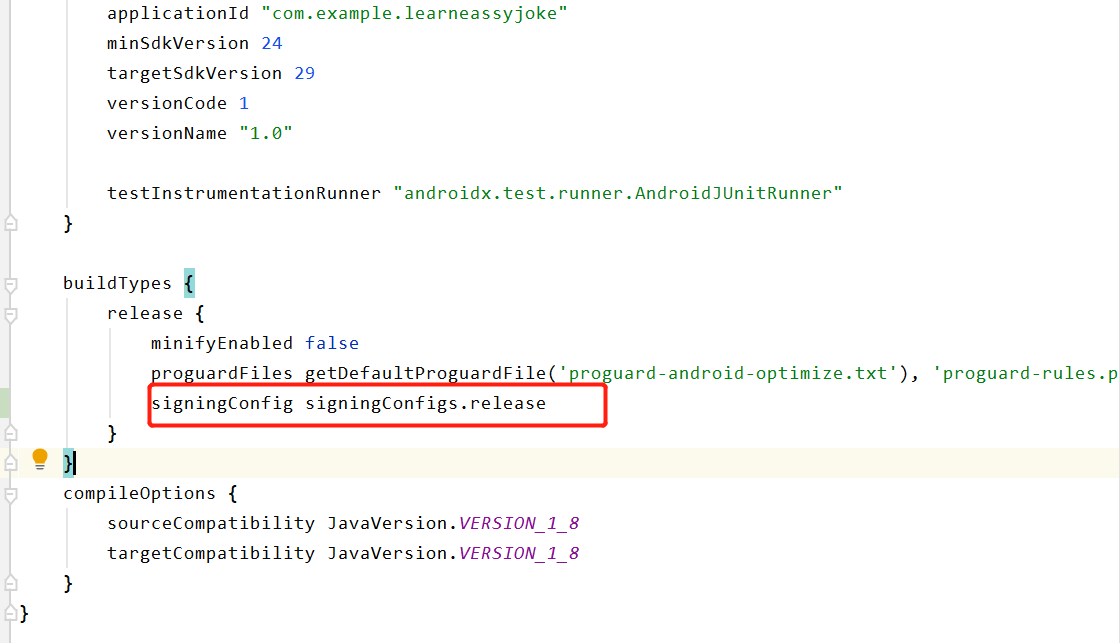Select the minSdkVersion value 24
The height and width of the screenshot is (643, 1120).
coord(271,43)
